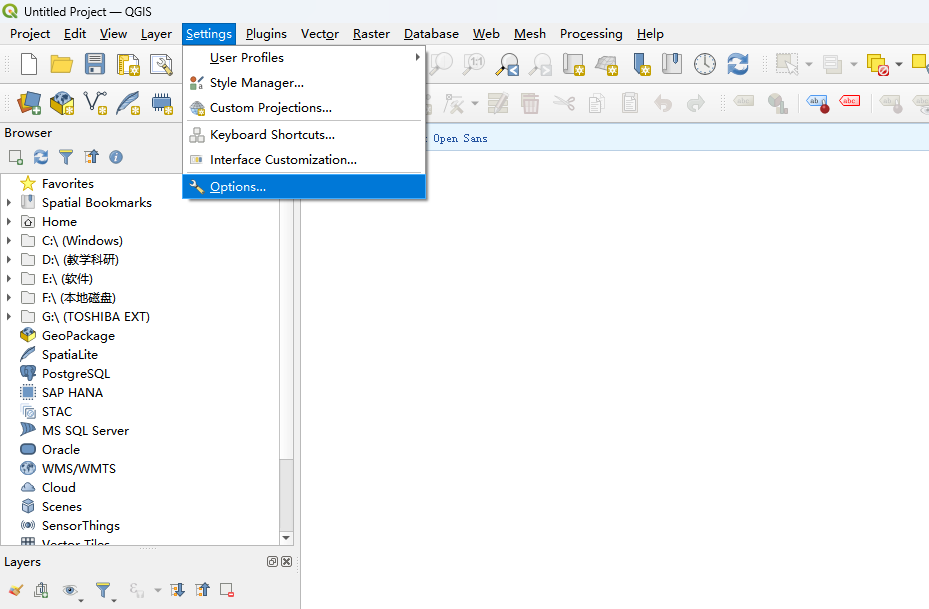Expand the F:\ drive in Browser
This screenshot has height=609, width=929.
(9, 297)
